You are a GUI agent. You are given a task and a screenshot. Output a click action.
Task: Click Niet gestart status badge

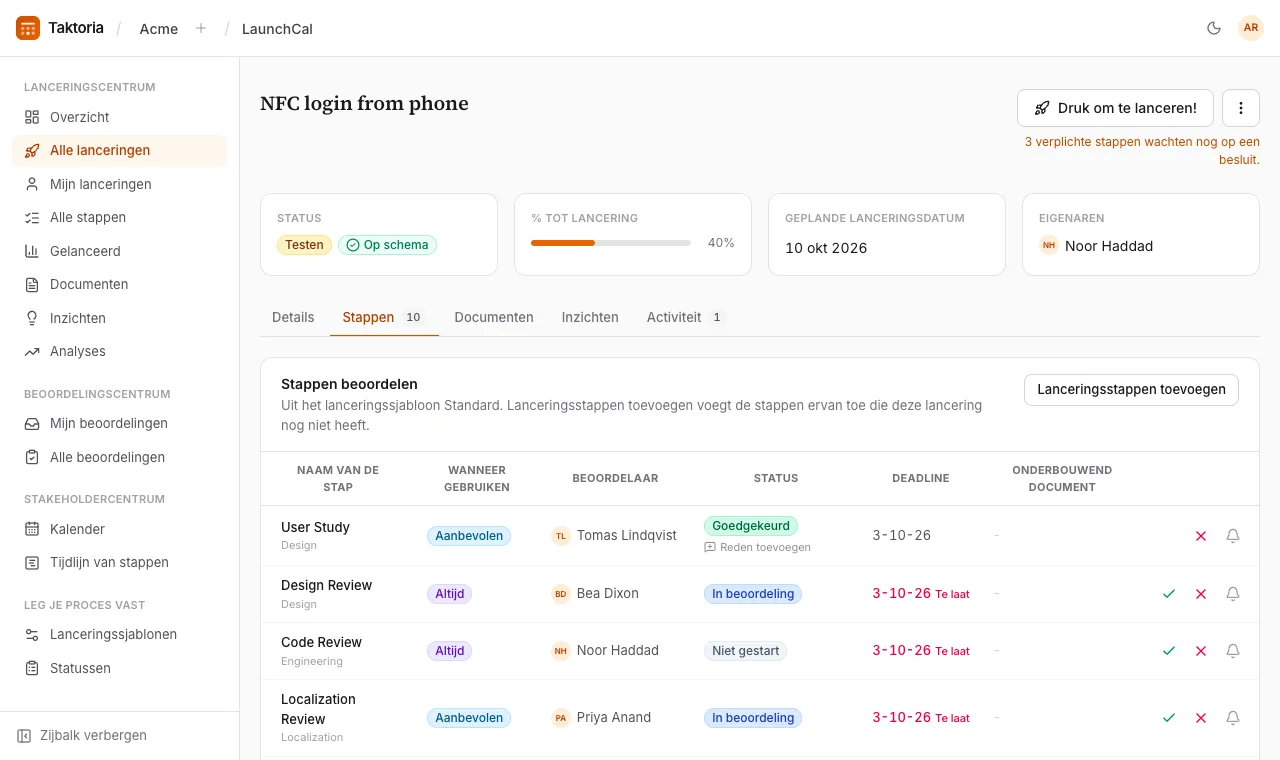(x=745, y=651)
